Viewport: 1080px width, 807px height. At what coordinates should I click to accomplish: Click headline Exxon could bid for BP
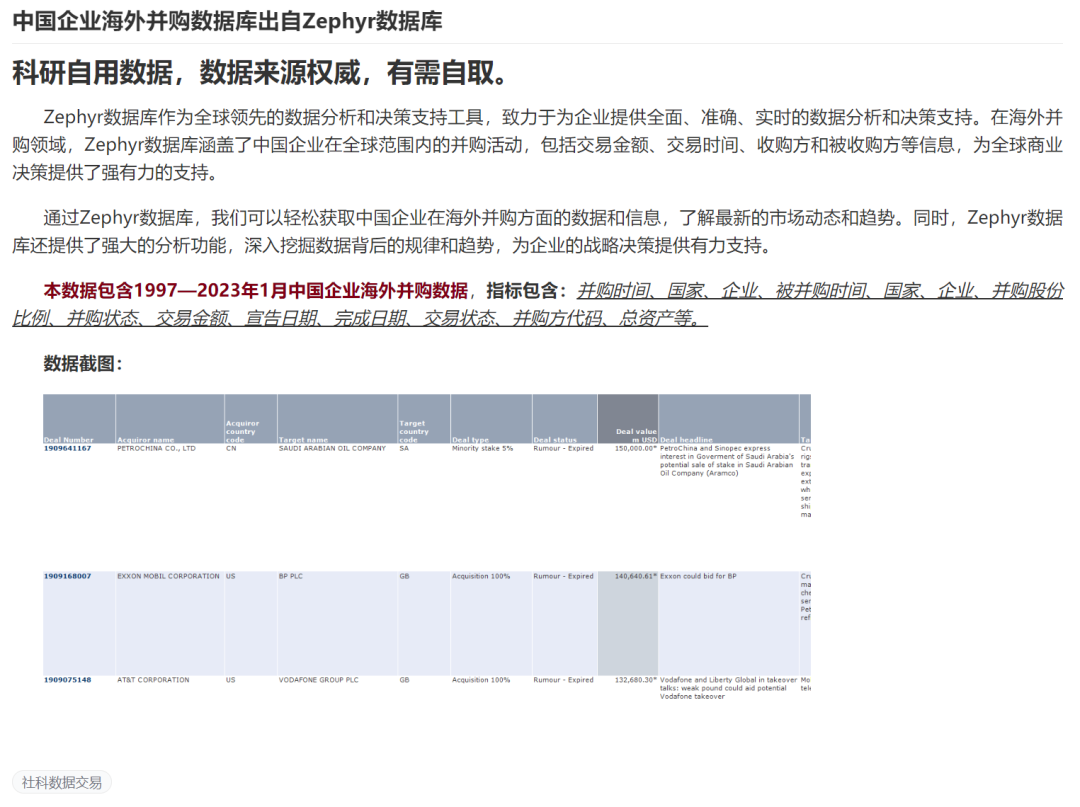coord(698,576)
